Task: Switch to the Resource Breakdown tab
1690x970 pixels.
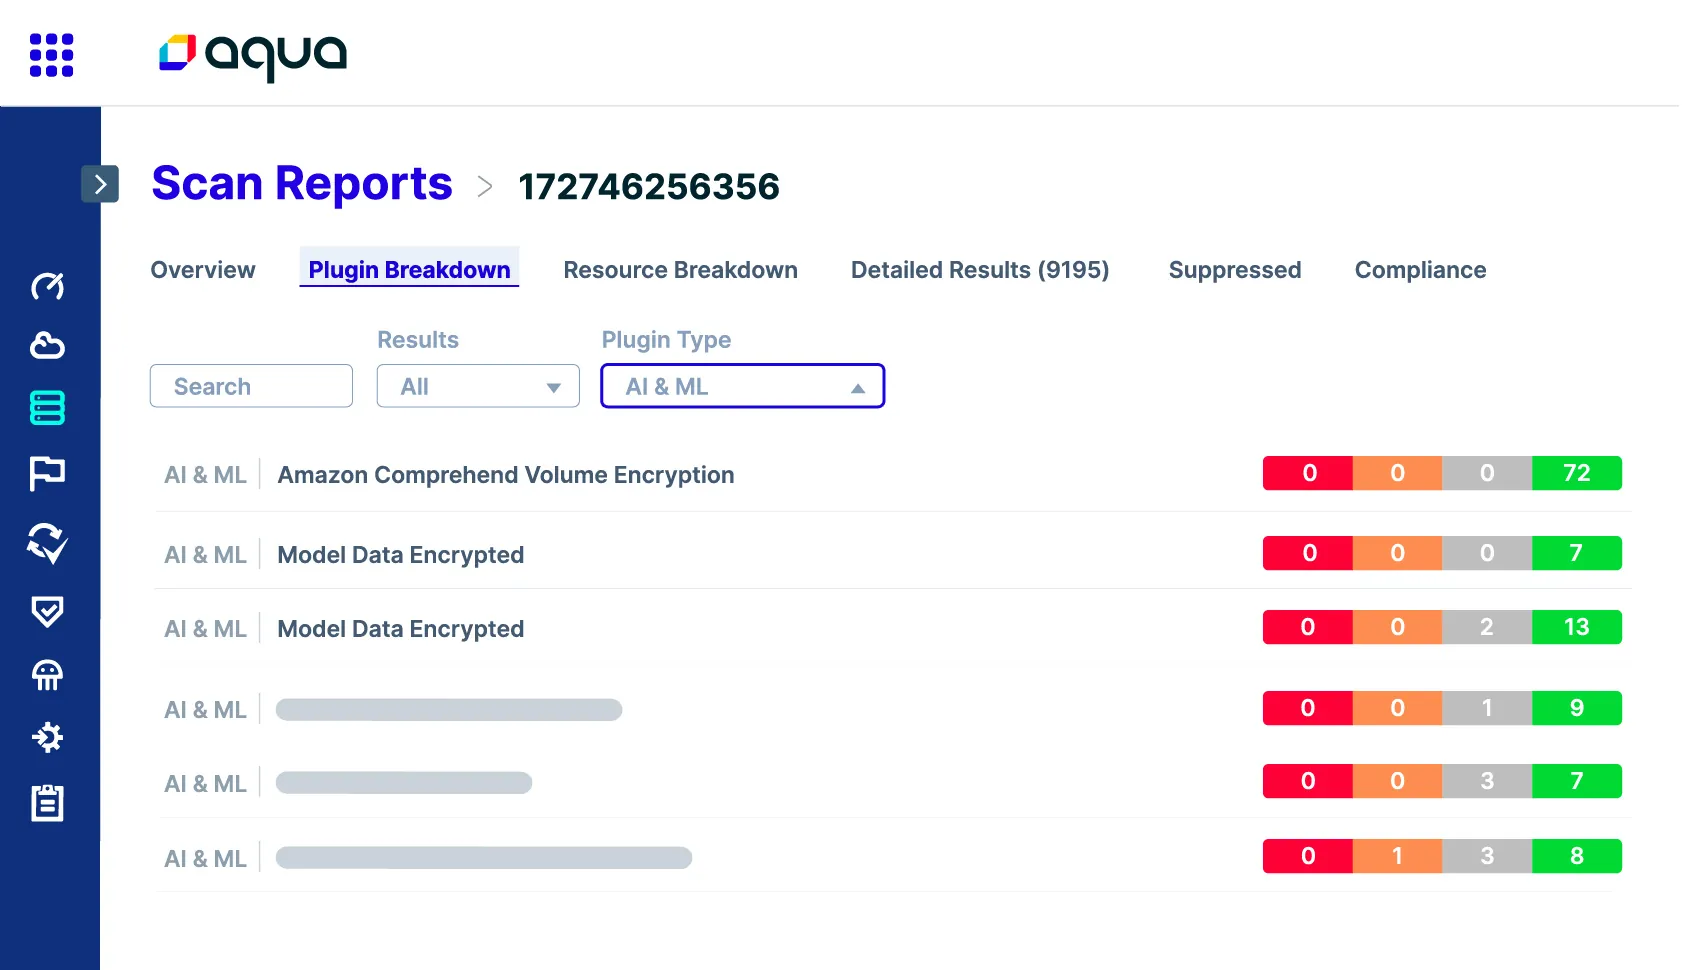Action: coord(681,270)
